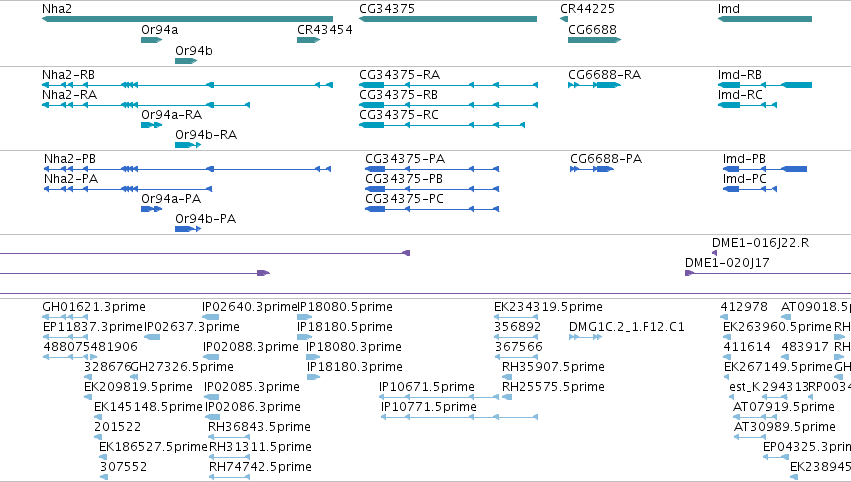The width and height of the screenshot is (851, 482).
Task: Click the Imd gene bar
Action: pyautogui.click(x=765, y=19)
